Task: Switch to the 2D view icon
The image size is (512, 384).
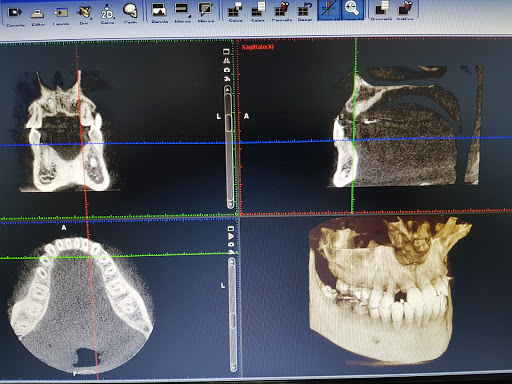Action: pyautogui.click(x=107, y=12)
